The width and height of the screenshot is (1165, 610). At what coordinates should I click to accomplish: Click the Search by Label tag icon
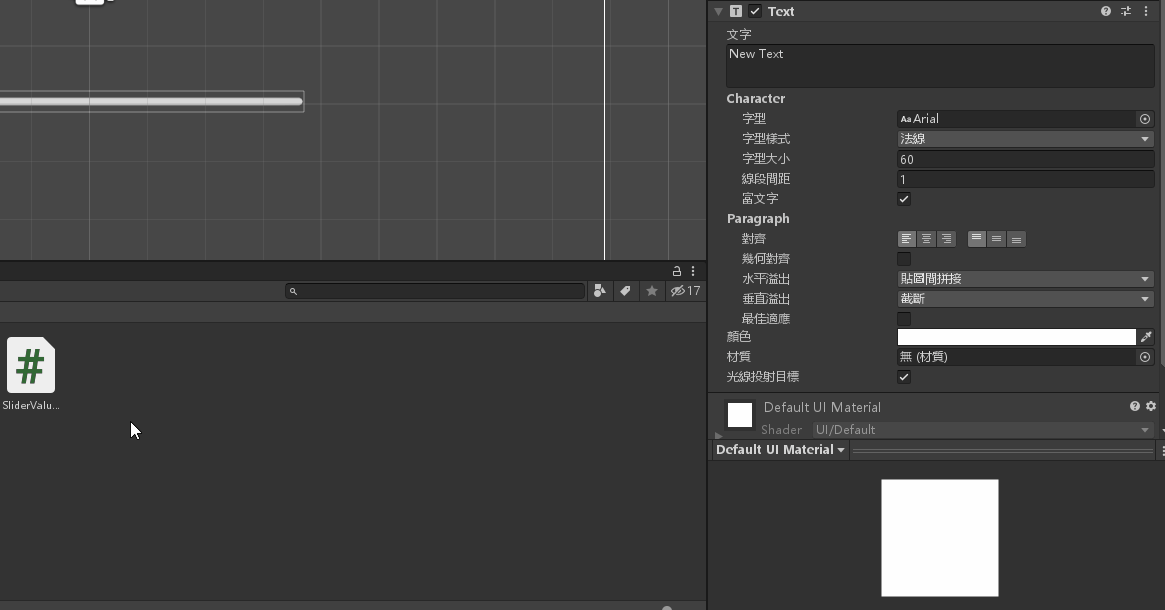625,291
